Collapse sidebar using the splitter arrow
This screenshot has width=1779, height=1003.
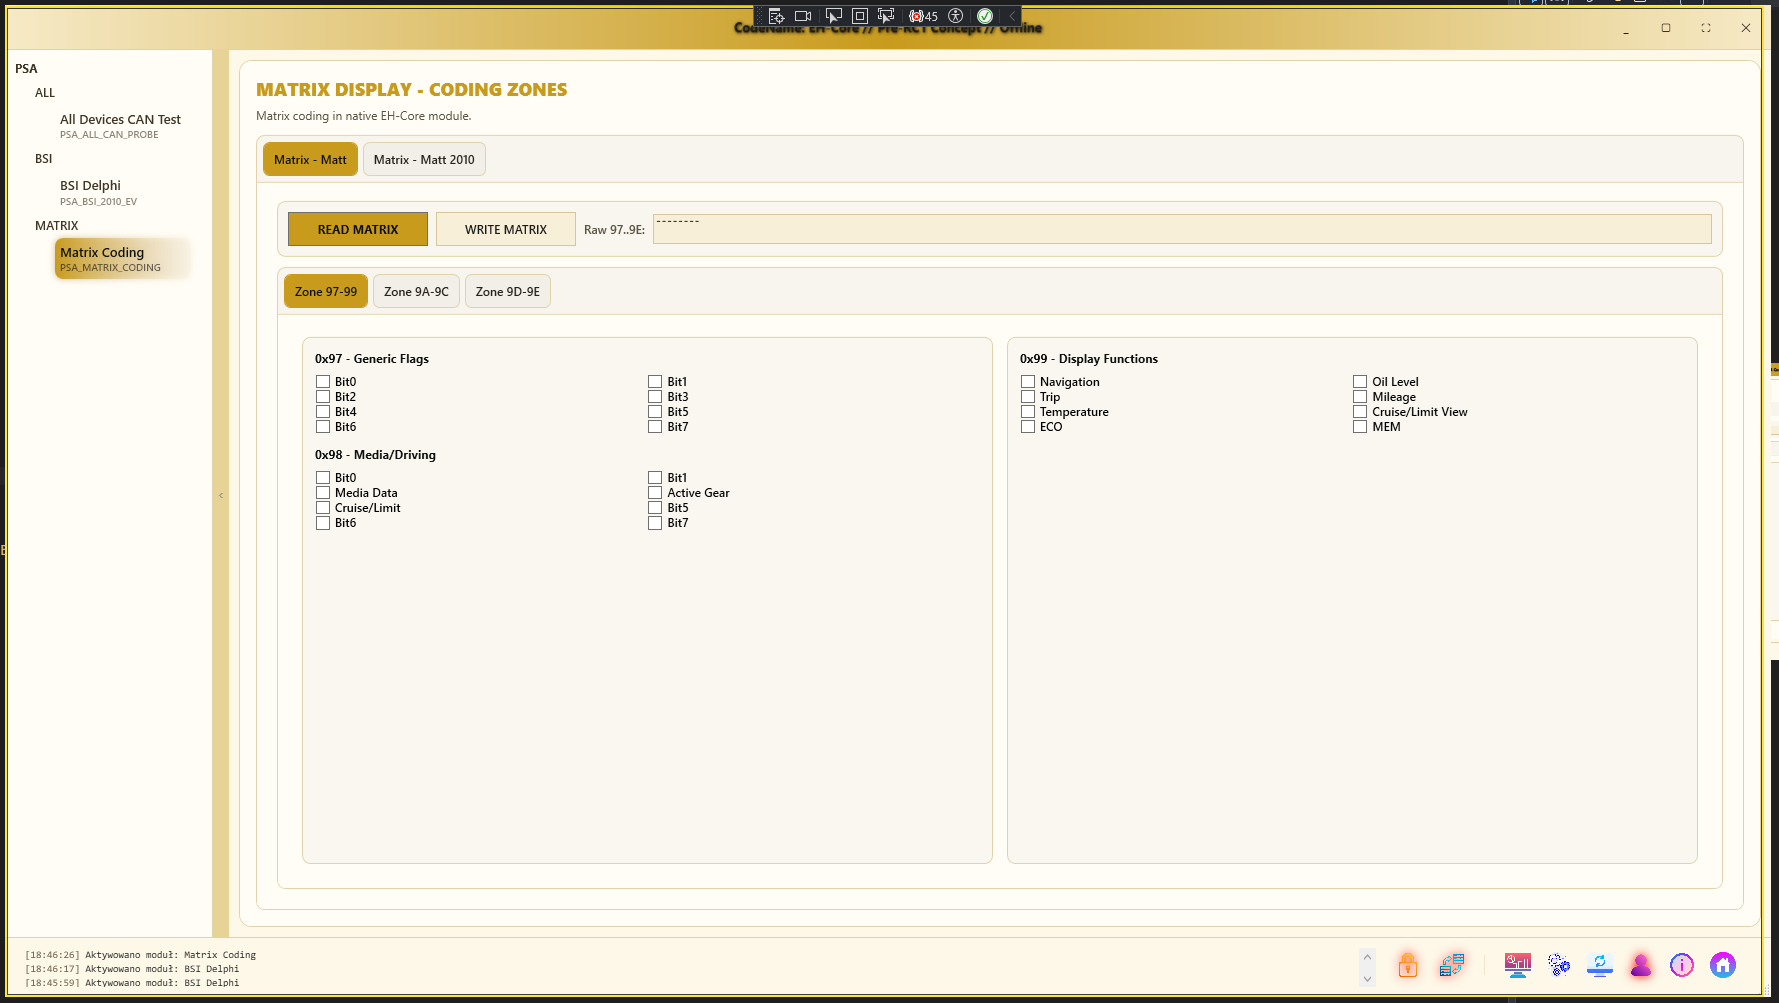(221, 495)
